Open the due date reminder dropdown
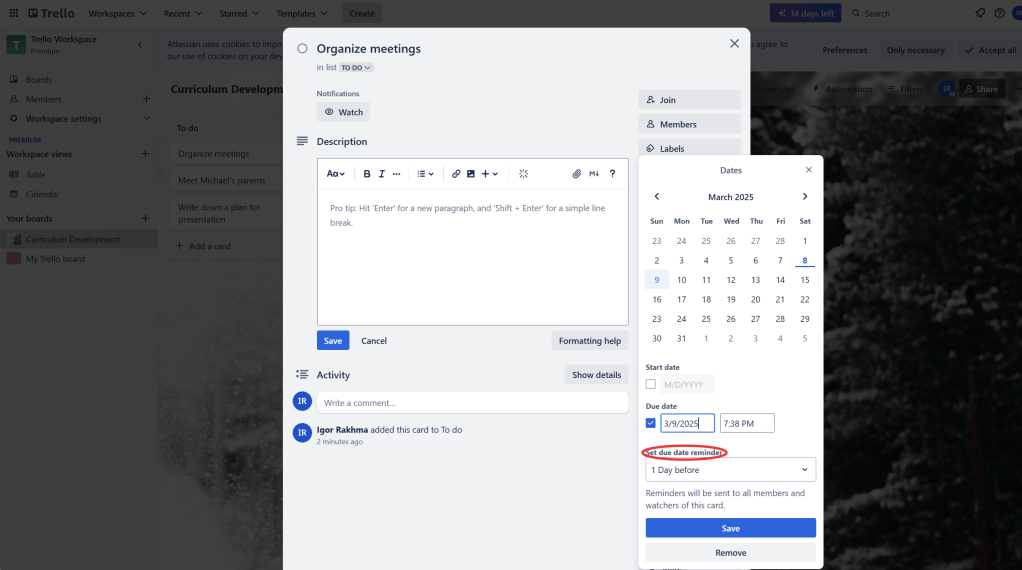The width and height of the screenshot is (1022, 570). point(730,470)
